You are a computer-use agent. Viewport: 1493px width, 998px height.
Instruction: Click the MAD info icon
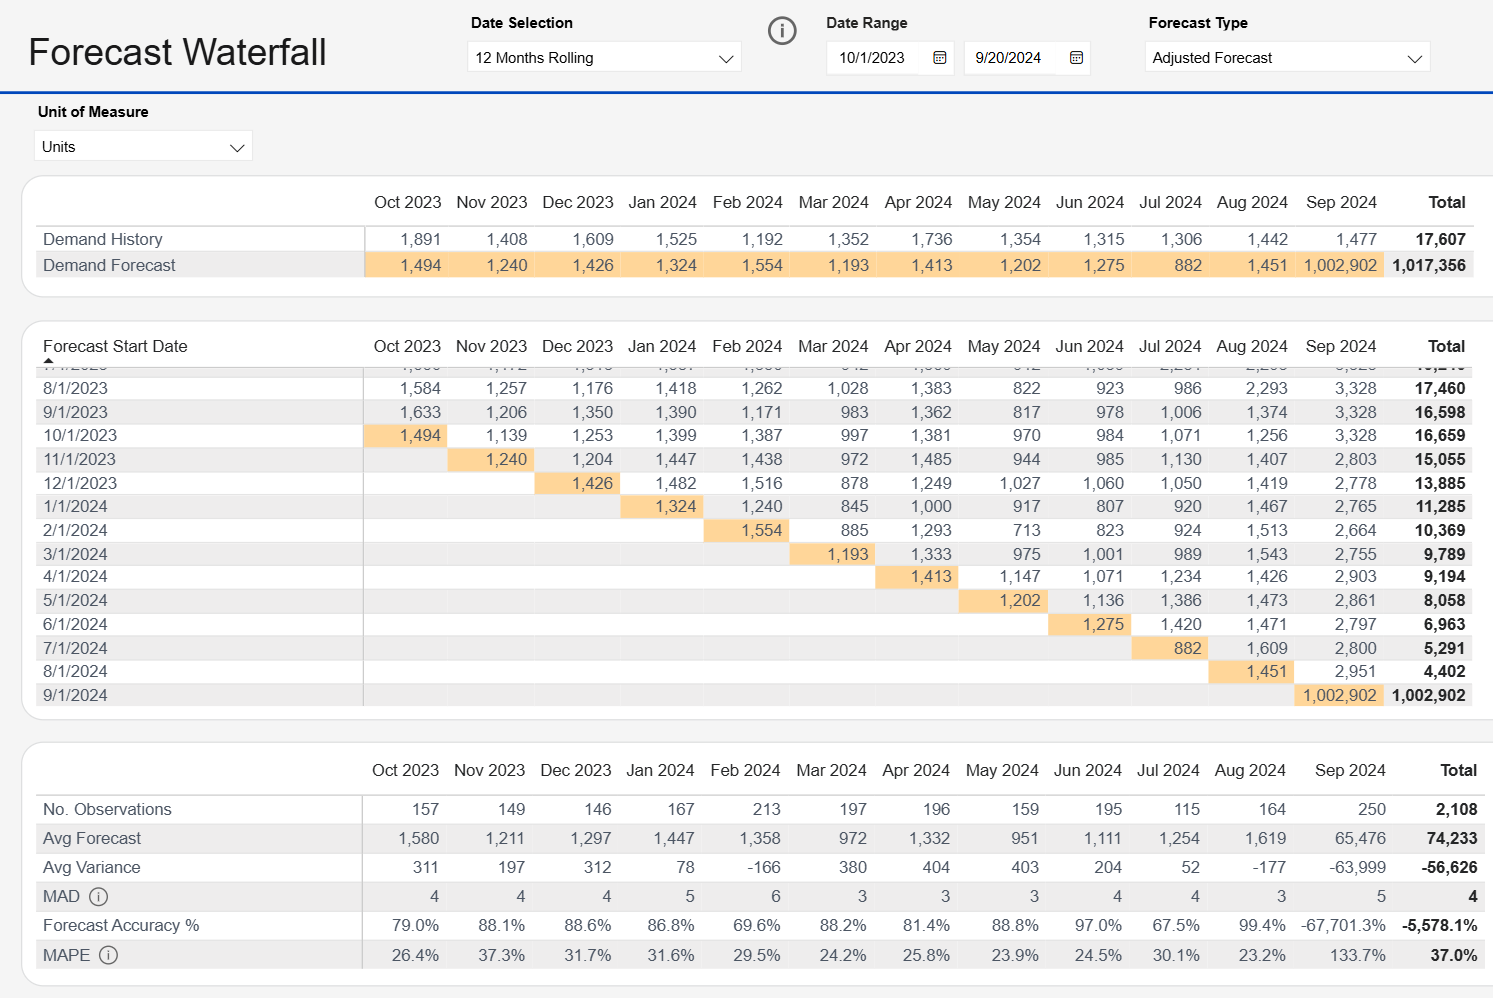click(99, 897)
